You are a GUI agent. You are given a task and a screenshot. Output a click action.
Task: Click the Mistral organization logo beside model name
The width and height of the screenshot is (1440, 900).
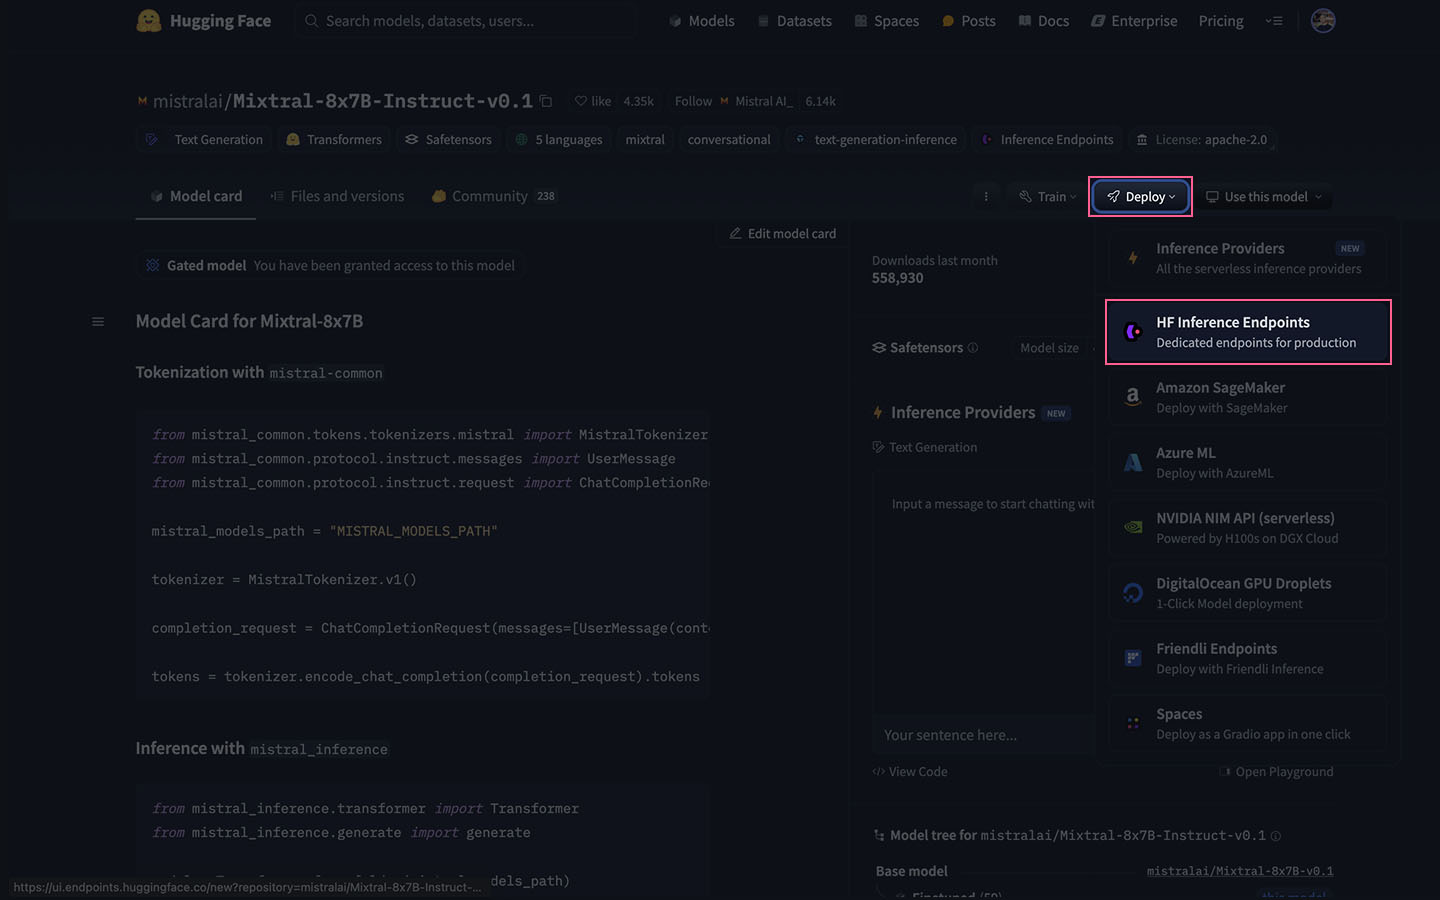click(142, 101)
